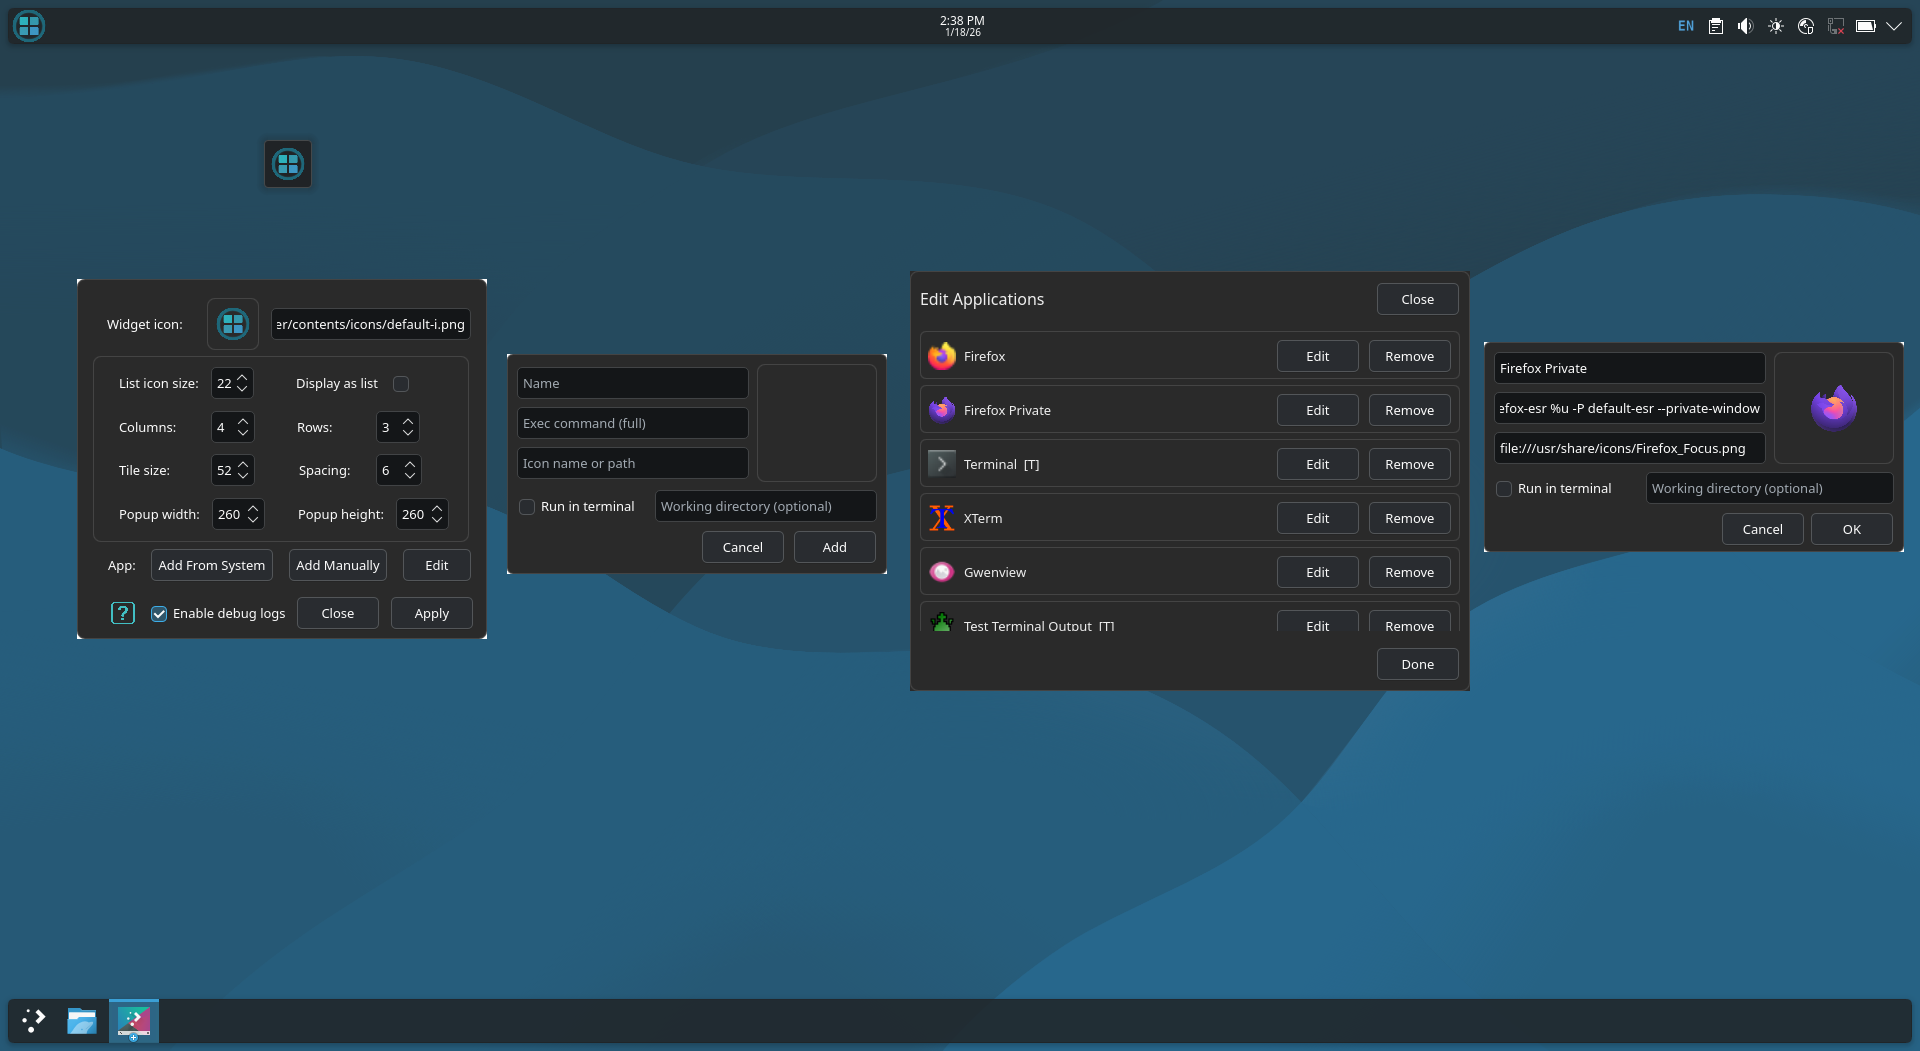Click Done in Edit Applications
The width and height of the screenshot is (1920, 1051).
(x=1418, y=664)
